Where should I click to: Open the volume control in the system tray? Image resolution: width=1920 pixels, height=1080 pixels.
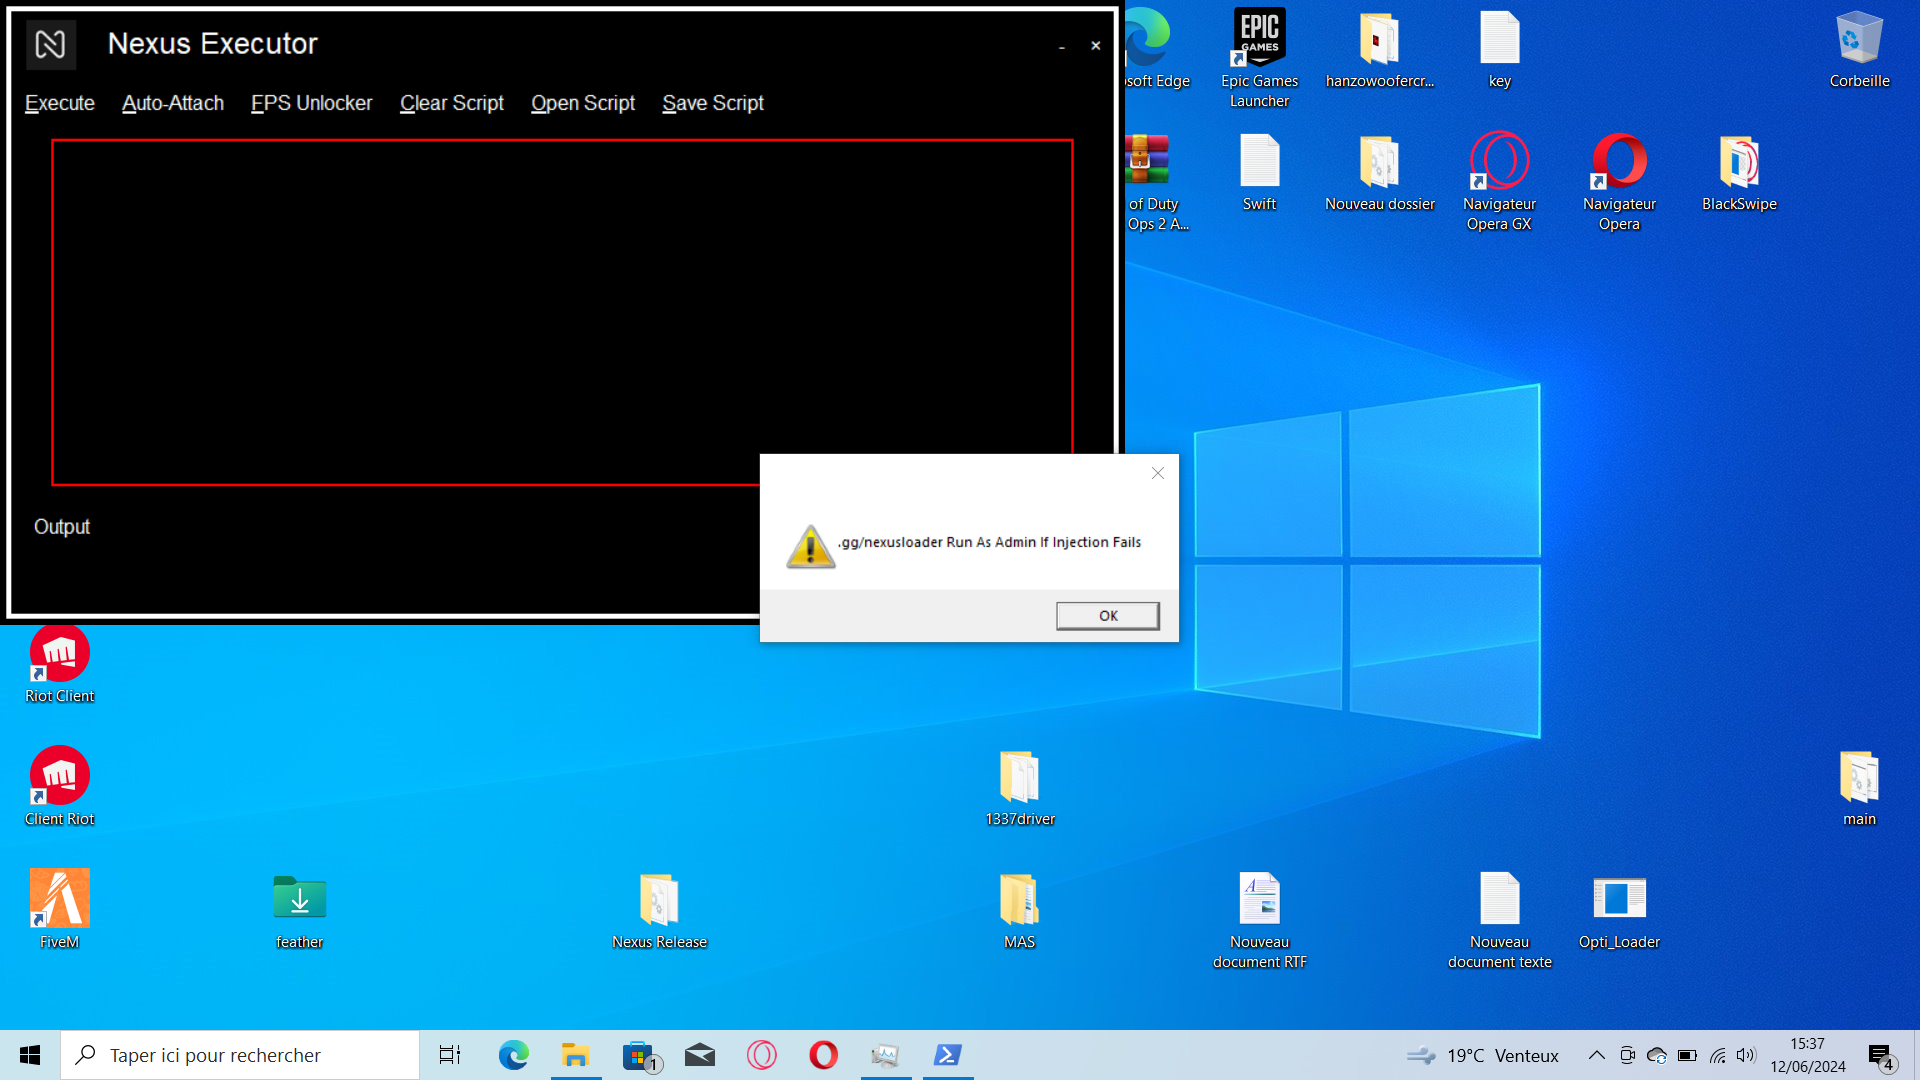pos(1746,1055)
